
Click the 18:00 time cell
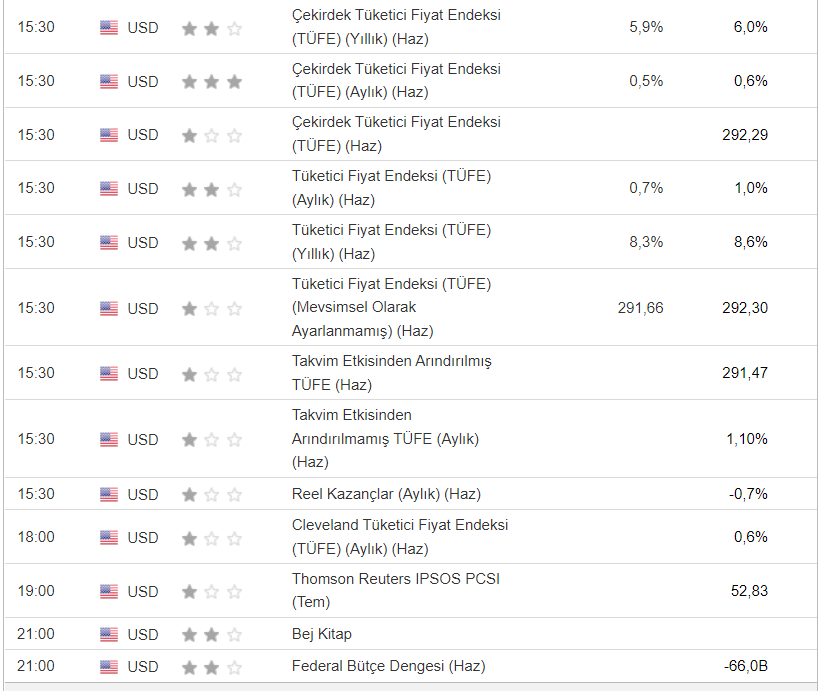tap(36, 537)
